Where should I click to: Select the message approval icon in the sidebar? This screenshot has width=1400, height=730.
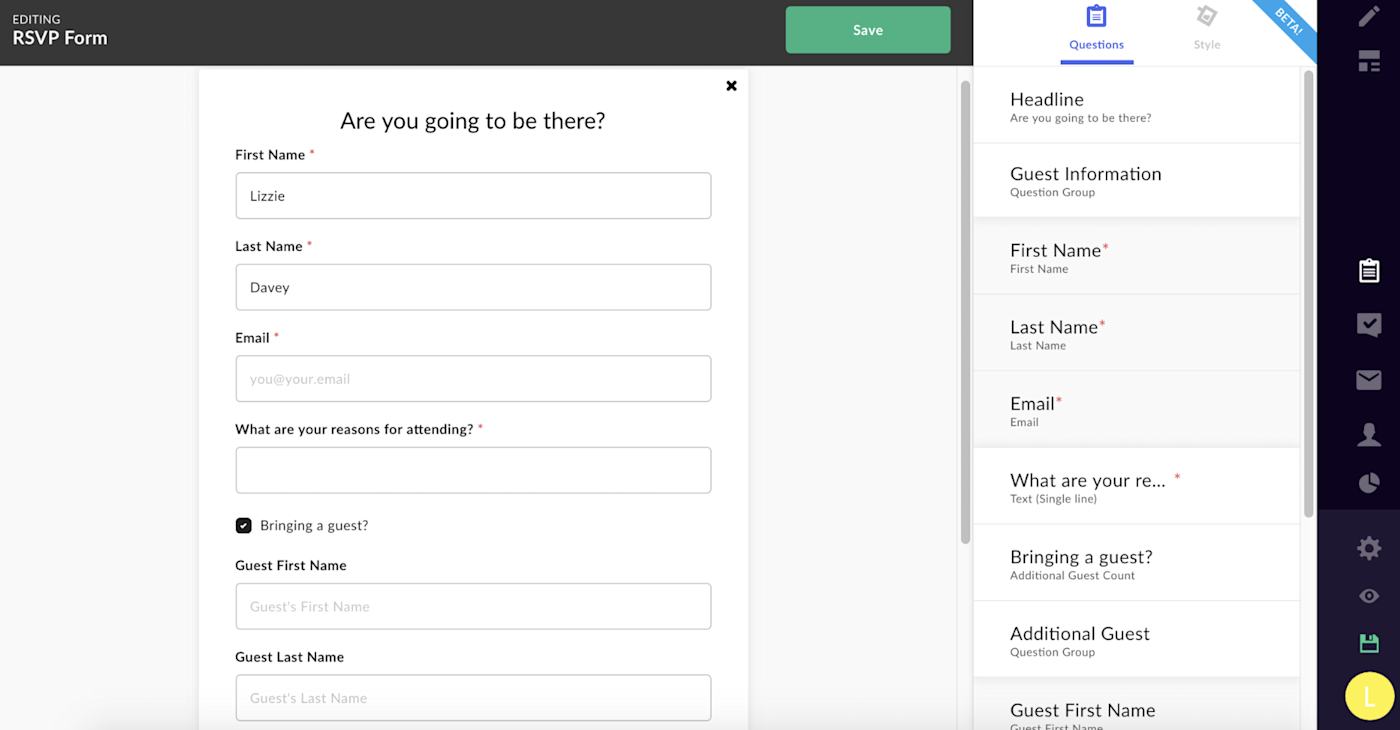1369,325
